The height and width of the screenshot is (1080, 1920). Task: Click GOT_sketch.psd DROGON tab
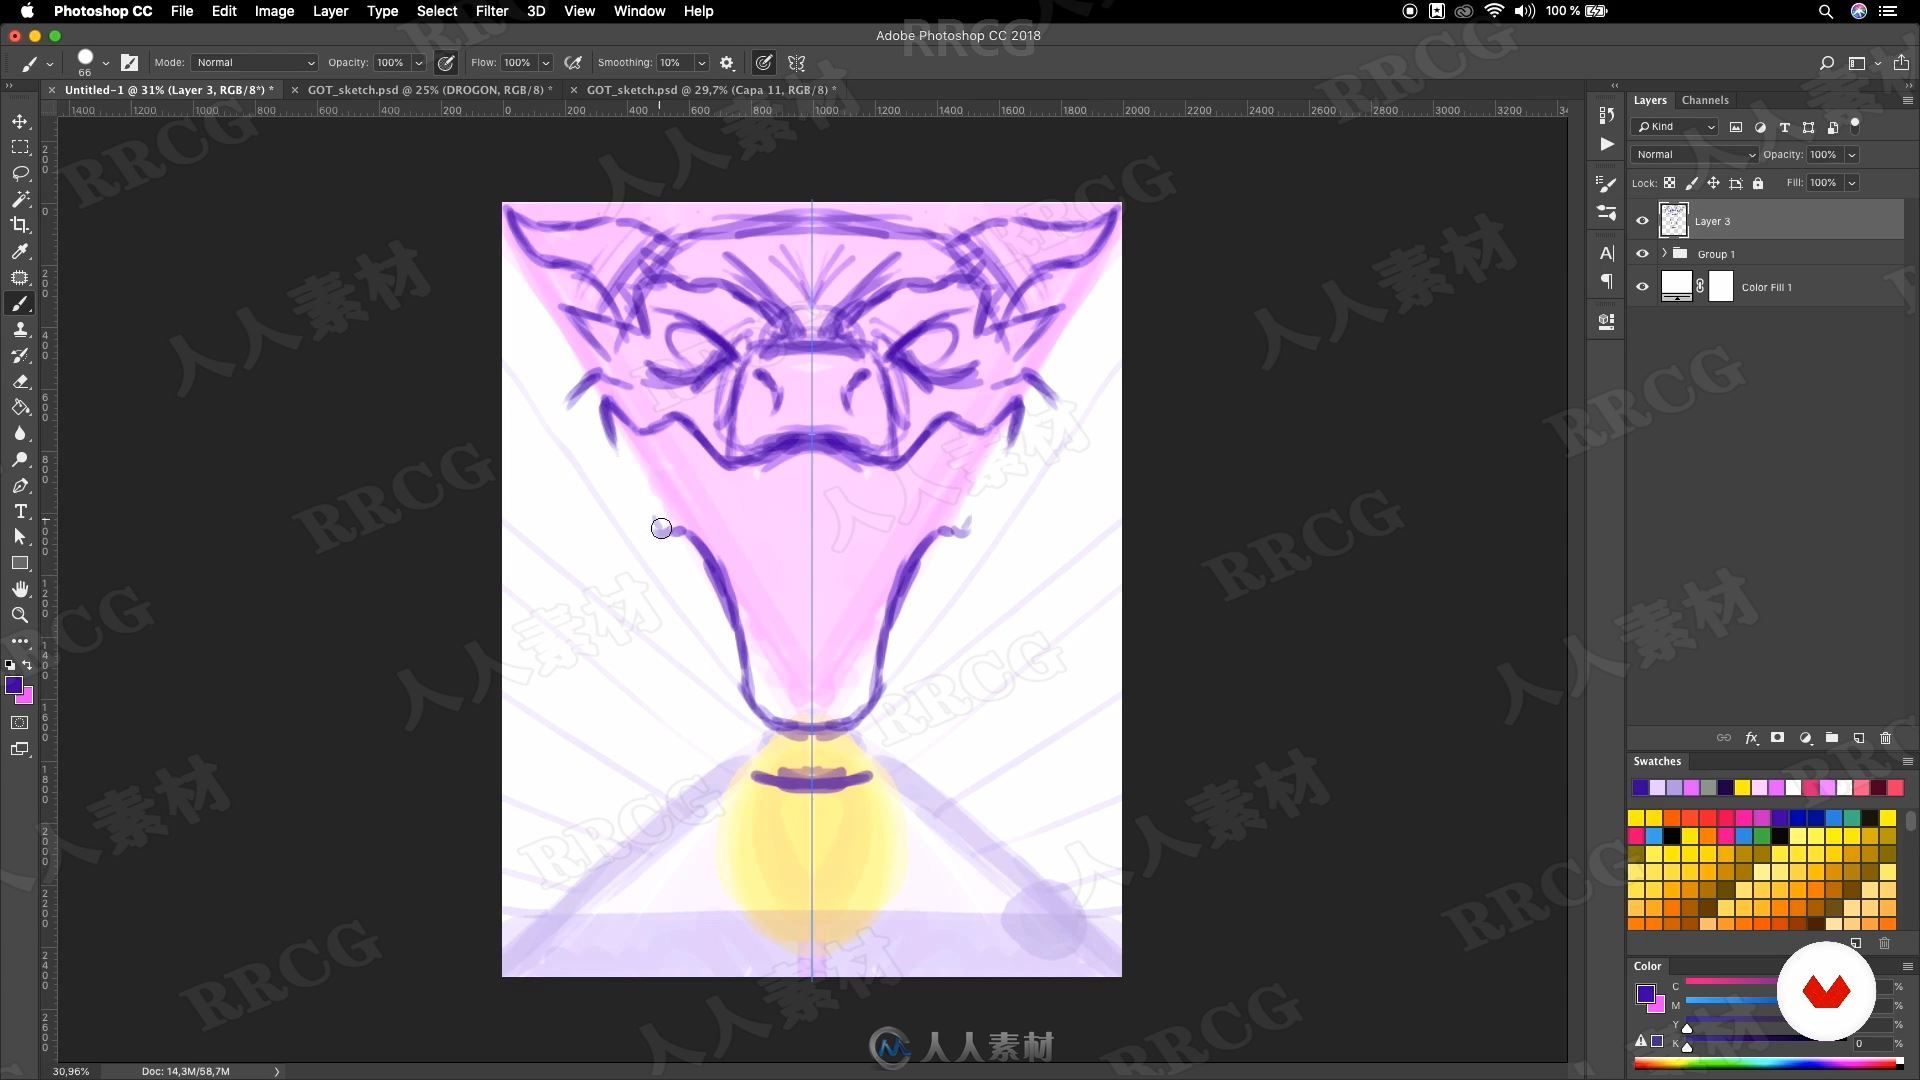[426, 90]
